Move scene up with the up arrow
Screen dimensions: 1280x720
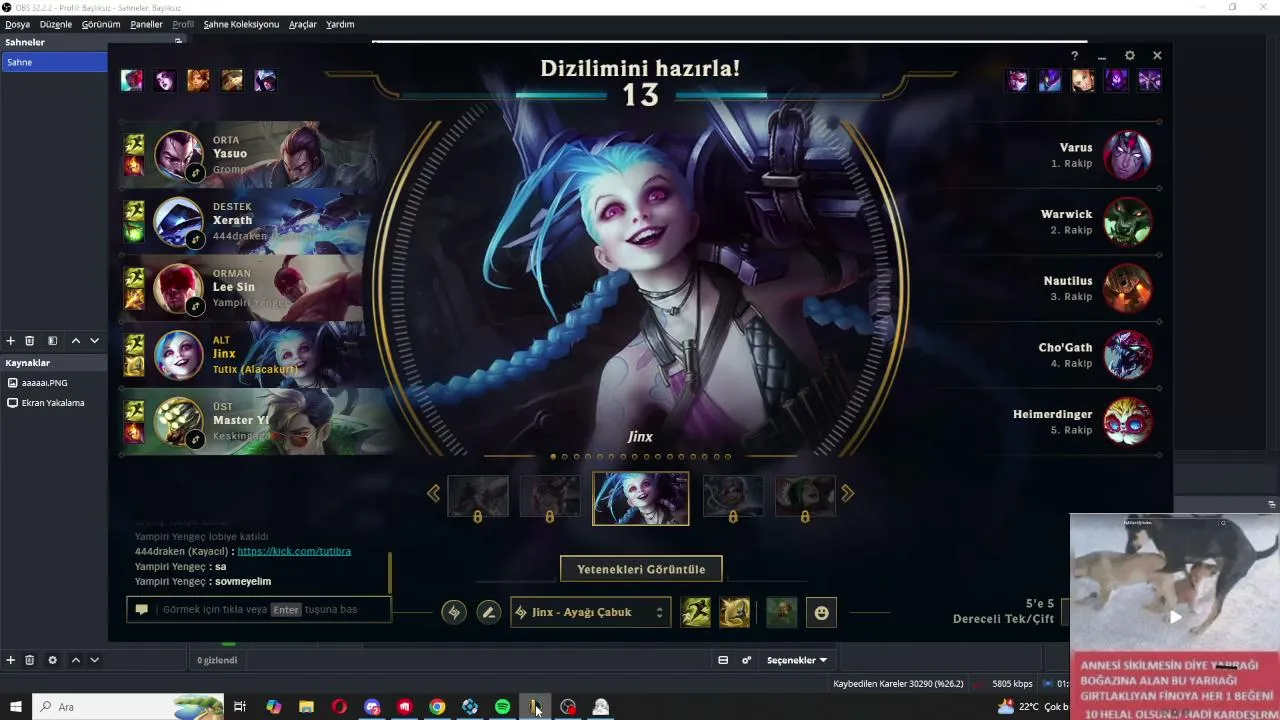[75, 341]
